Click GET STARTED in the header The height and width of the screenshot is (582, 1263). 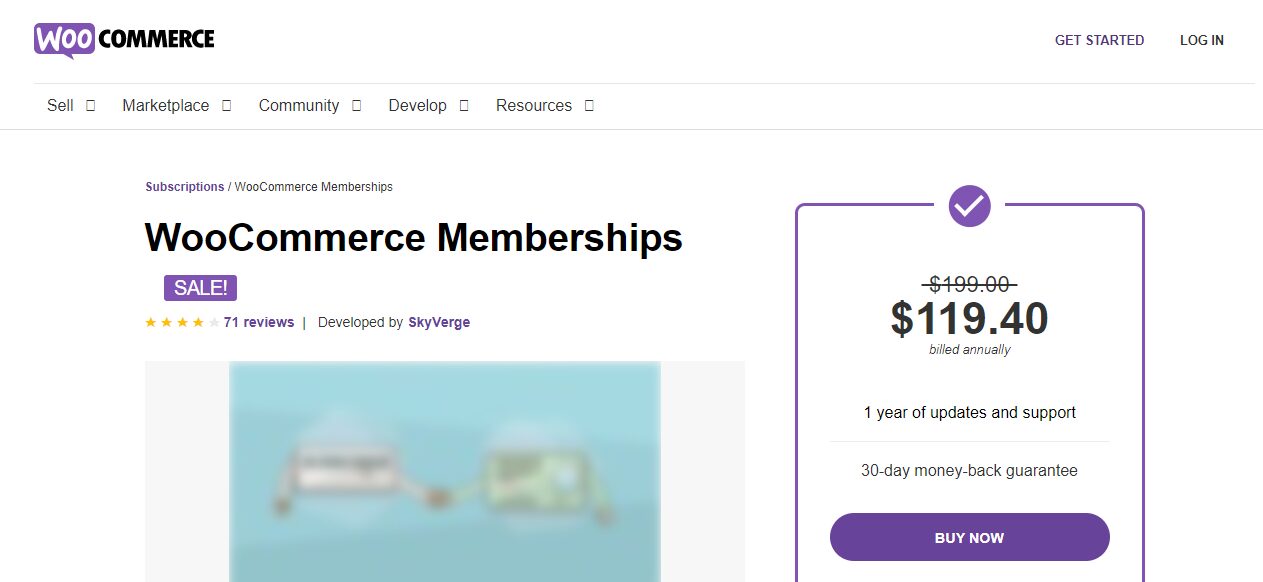point(1099,40)
